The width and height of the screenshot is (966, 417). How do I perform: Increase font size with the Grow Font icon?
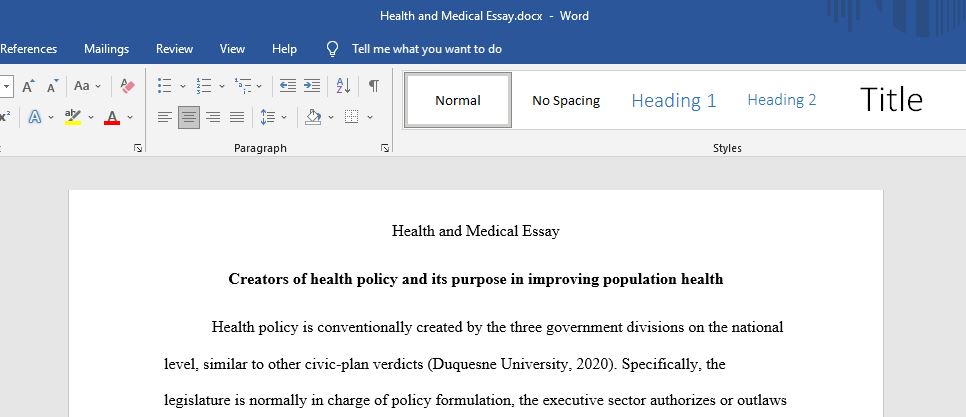coord(28,86)
